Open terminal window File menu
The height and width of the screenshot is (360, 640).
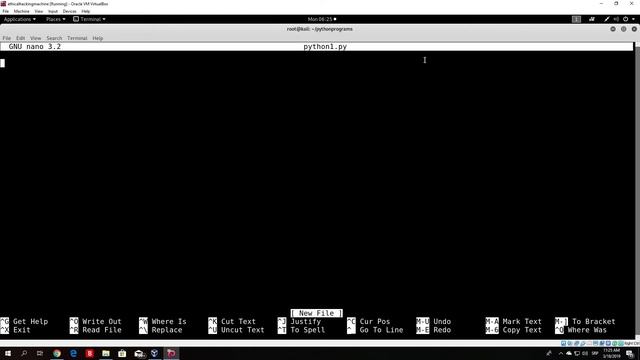(7, 38)
